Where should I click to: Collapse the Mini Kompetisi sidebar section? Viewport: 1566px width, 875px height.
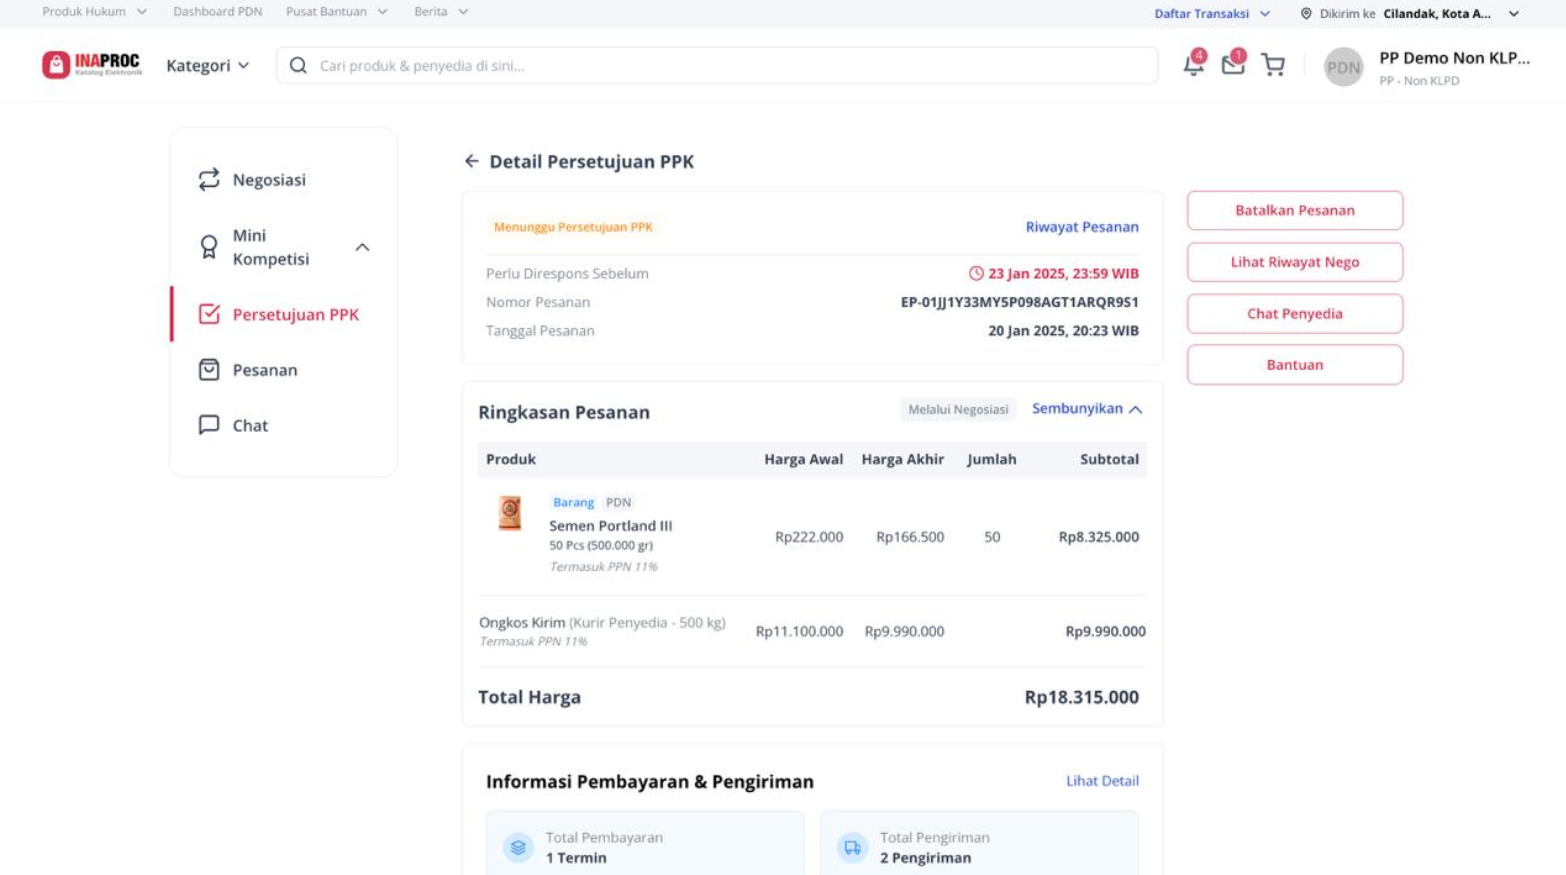[362, 247]
